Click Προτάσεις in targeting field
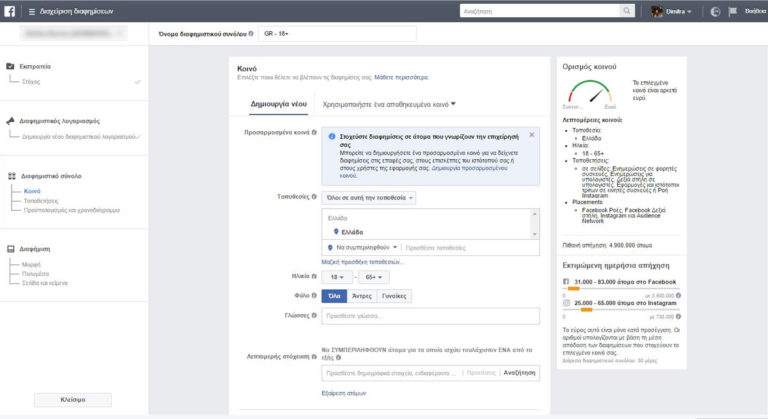The image size is (768, 419). (x=481, y=373)
